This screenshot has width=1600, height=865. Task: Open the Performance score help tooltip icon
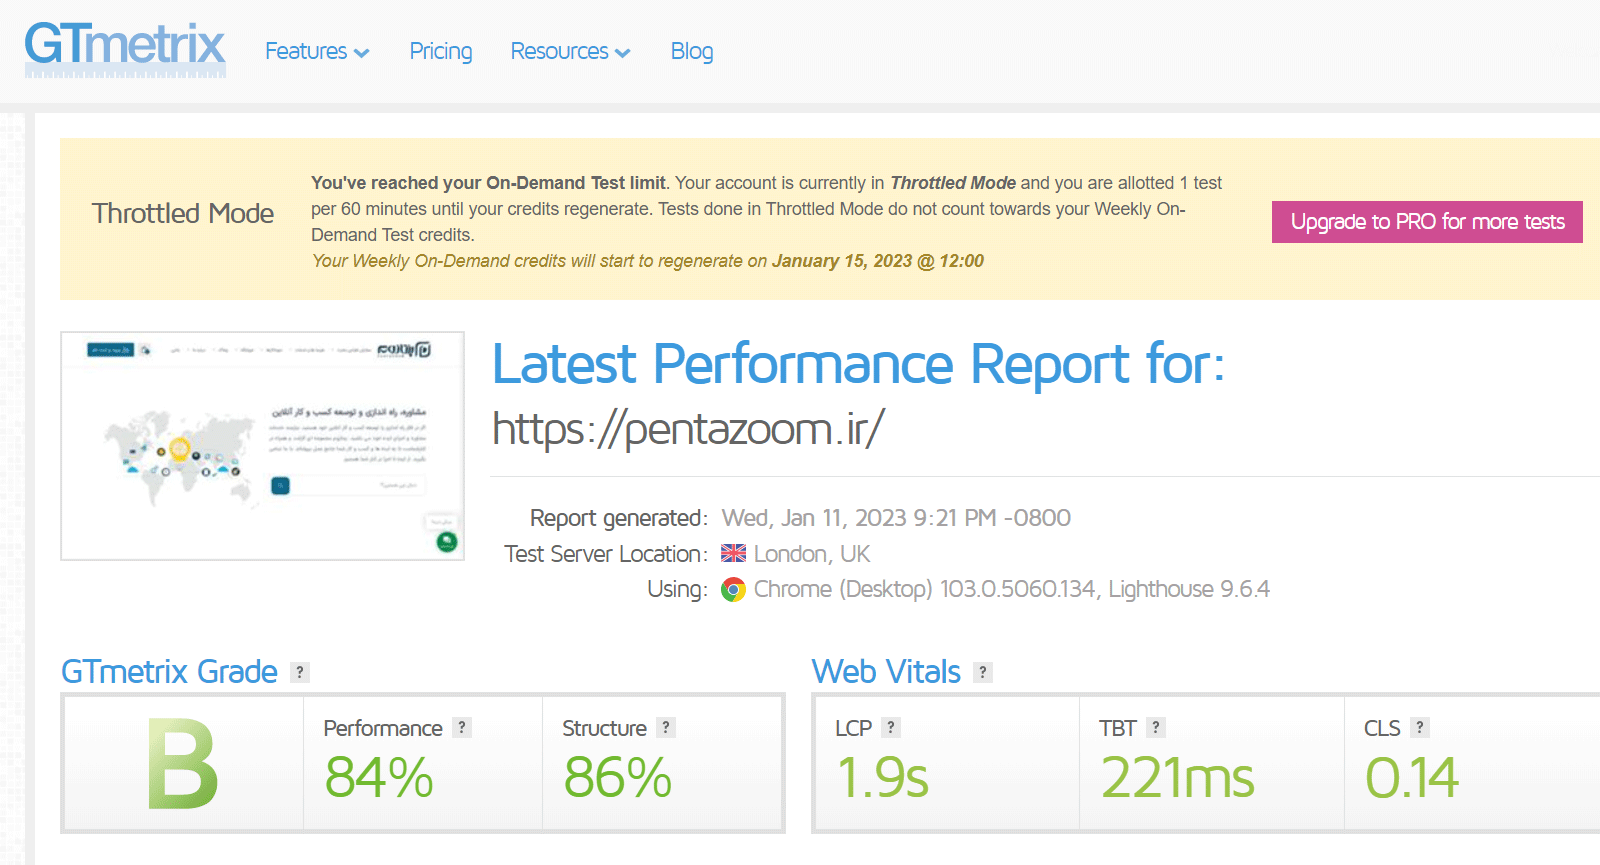(461, 728)
